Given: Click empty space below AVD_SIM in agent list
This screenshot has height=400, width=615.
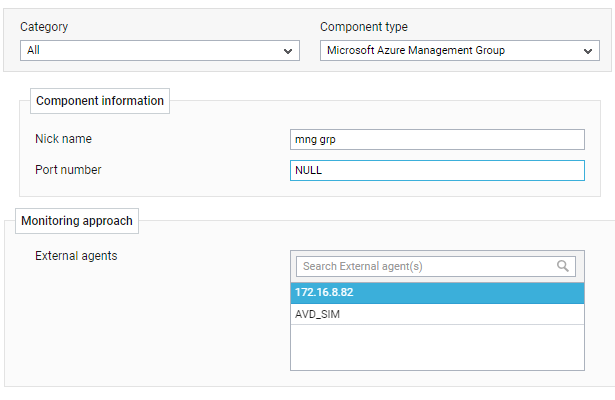Looking at the screenshot, I should [x=437, y=347].
